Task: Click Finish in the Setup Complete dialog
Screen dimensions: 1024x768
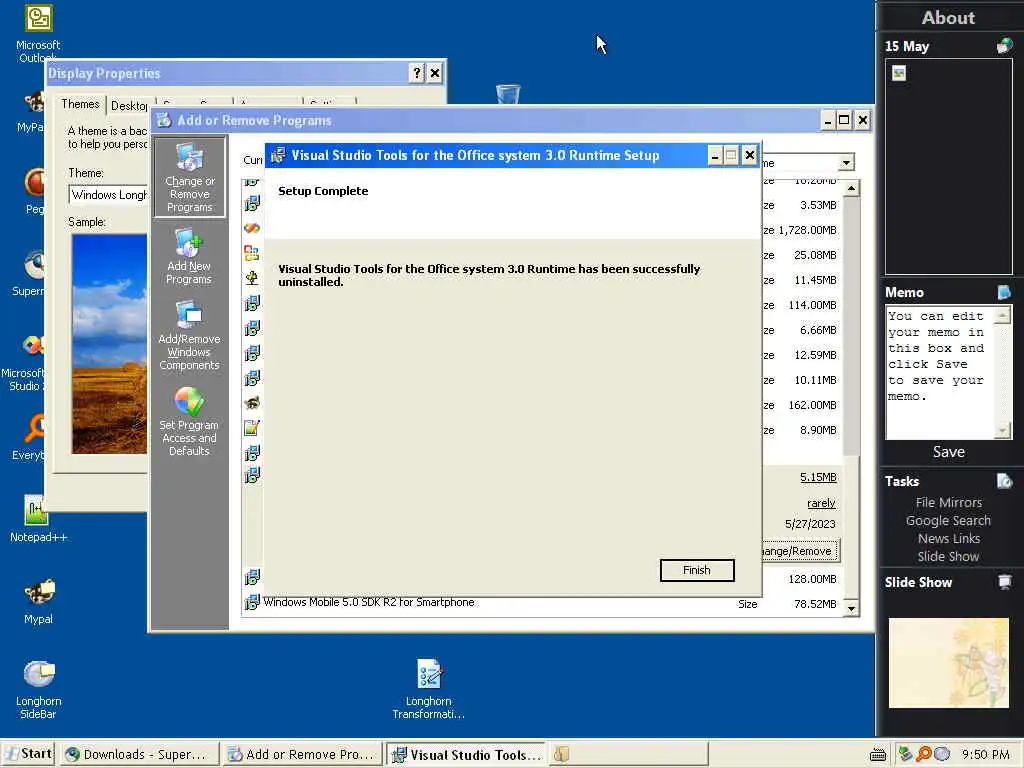Action: [697, 570]
